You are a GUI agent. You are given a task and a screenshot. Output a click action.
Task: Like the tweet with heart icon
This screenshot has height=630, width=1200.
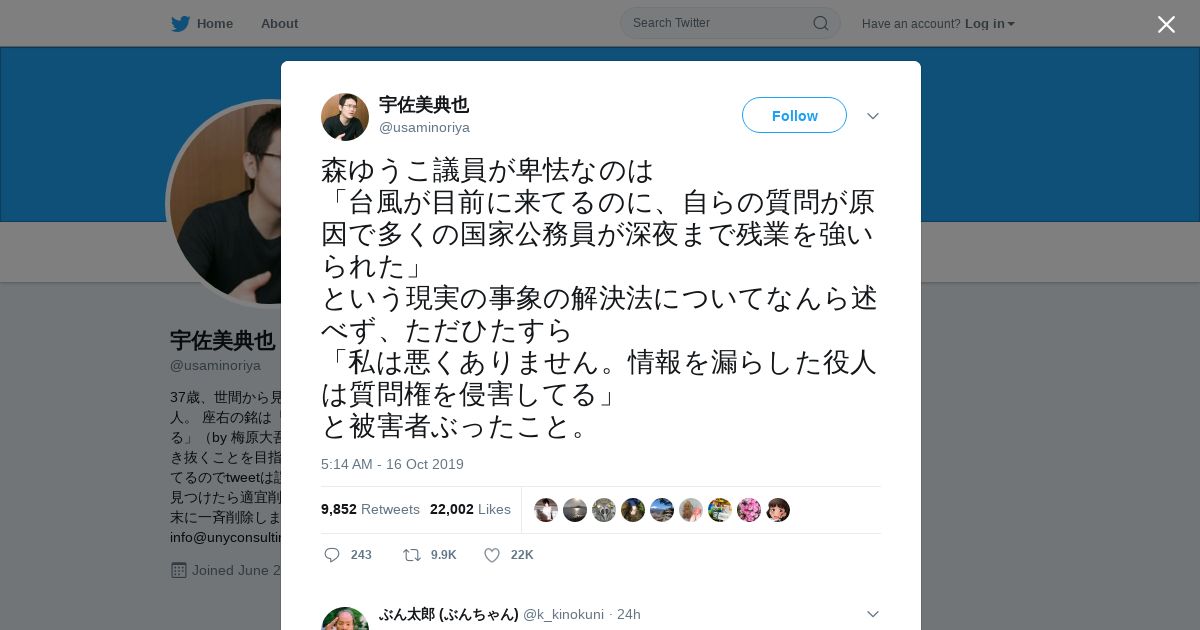491,555
